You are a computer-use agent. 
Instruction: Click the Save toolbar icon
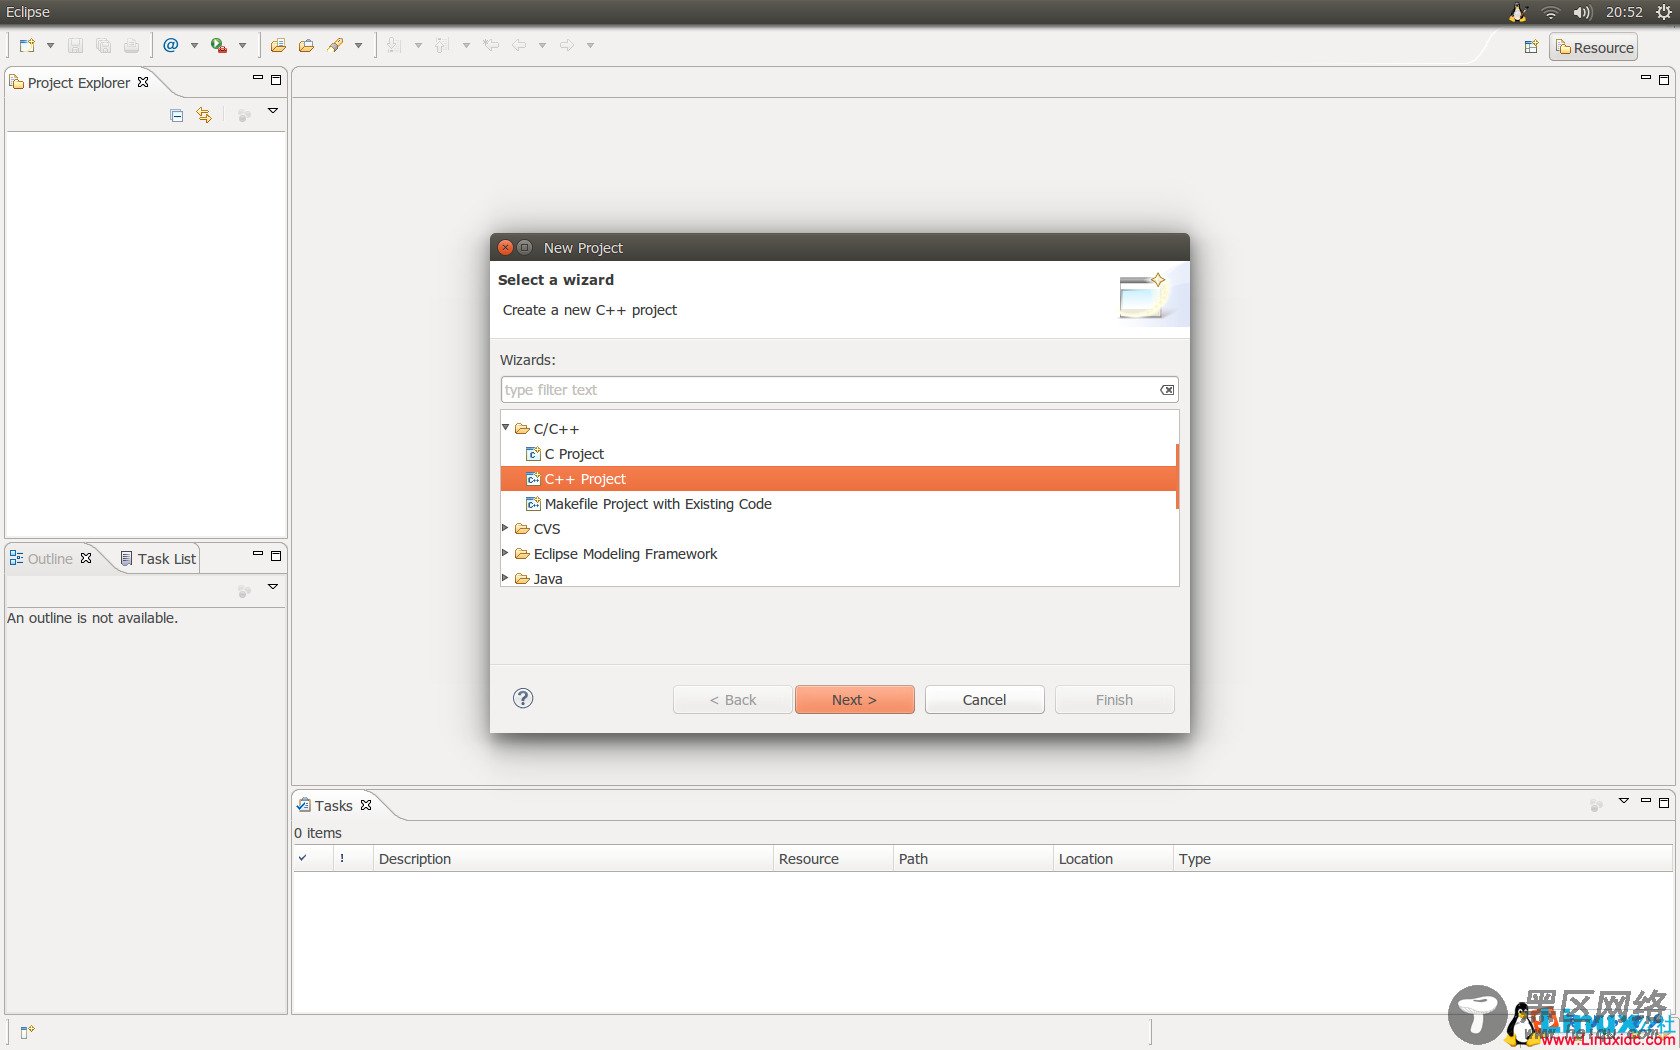point(75,46)
